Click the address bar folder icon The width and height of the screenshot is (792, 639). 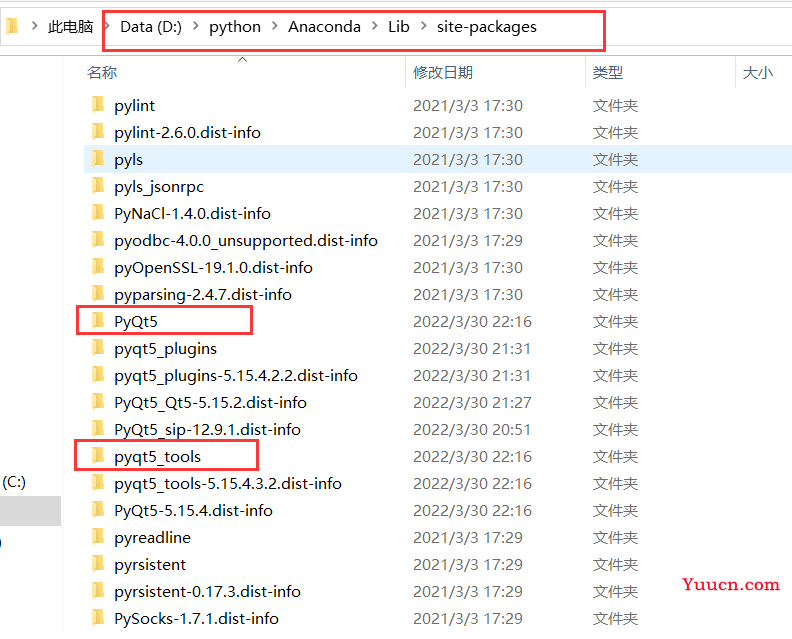pos(12,26)
